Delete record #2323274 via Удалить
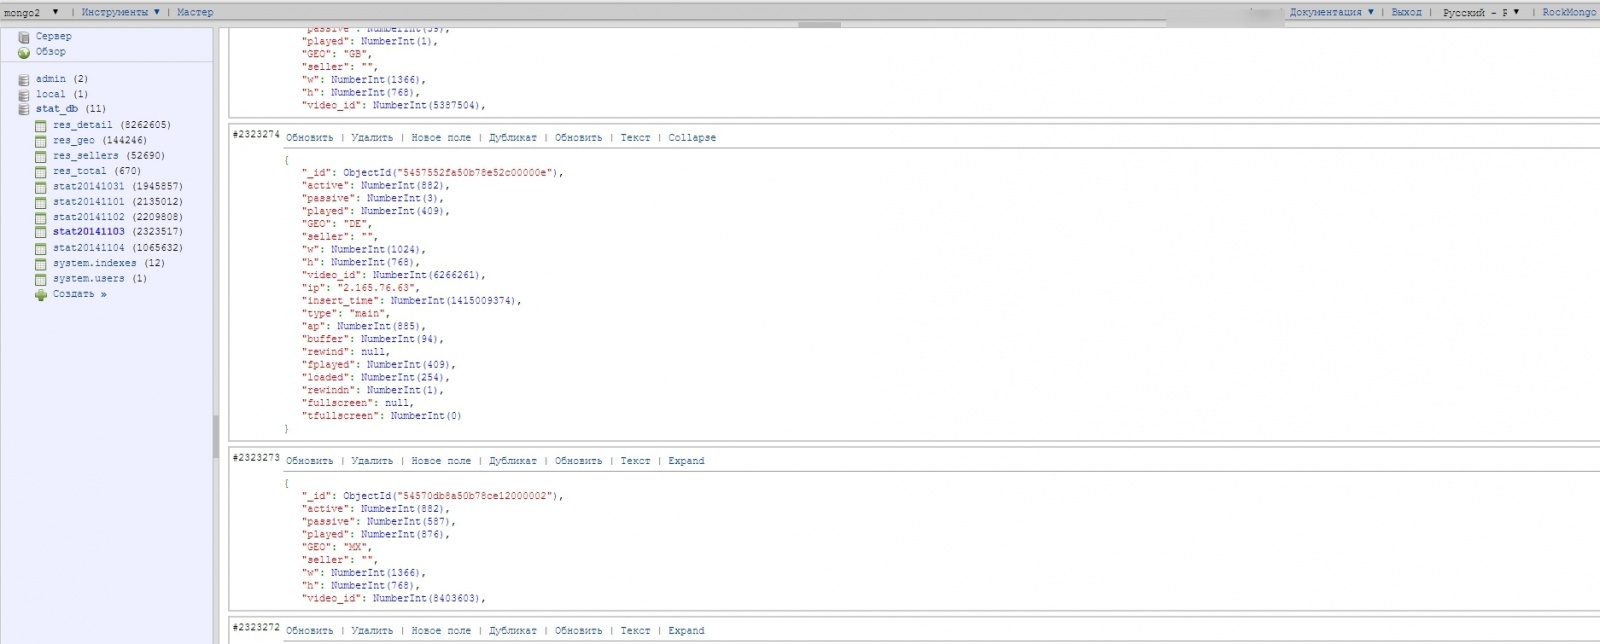1600x644 pixels. [372, 138]
